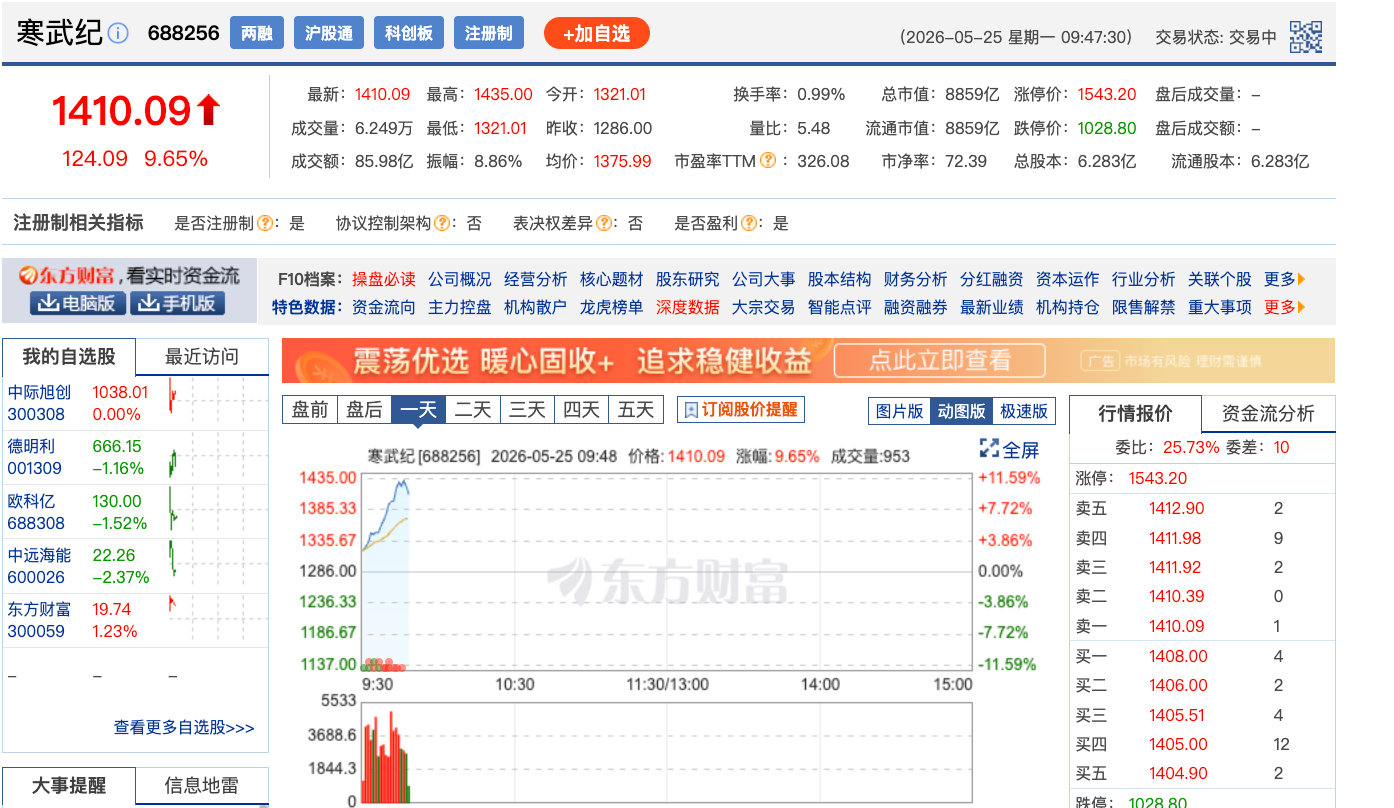Download the 手机版 app

pos(177,303)
